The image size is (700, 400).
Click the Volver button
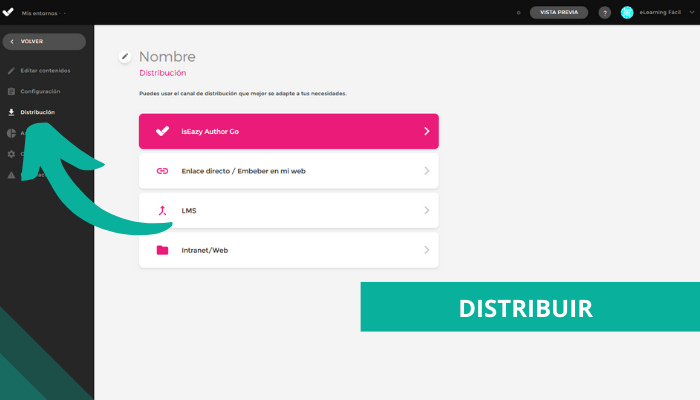[x=44, y=42]
